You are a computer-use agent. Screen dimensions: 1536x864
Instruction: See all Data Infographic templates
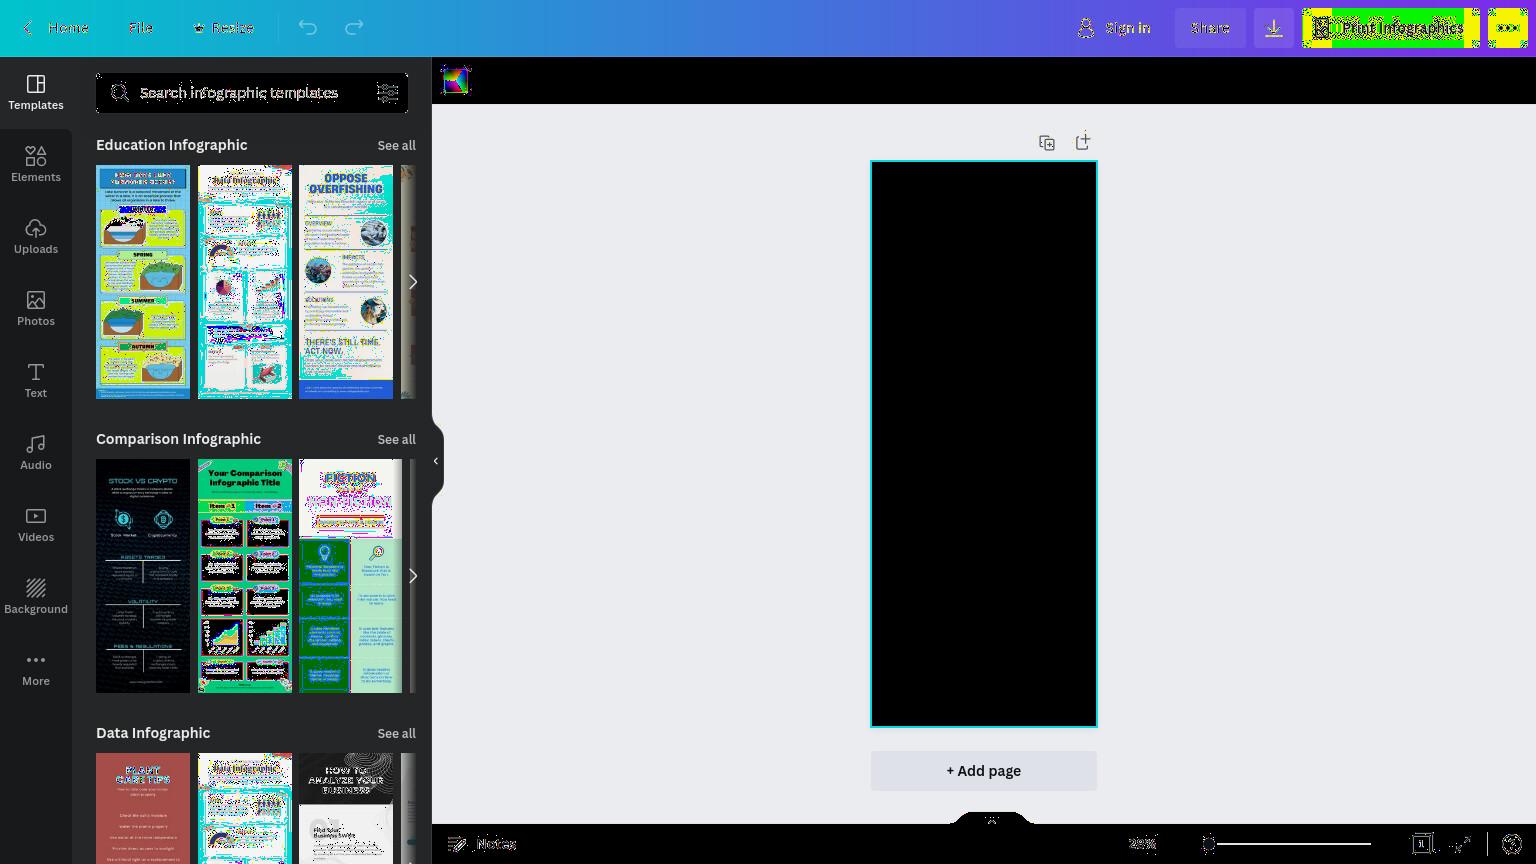396,734
